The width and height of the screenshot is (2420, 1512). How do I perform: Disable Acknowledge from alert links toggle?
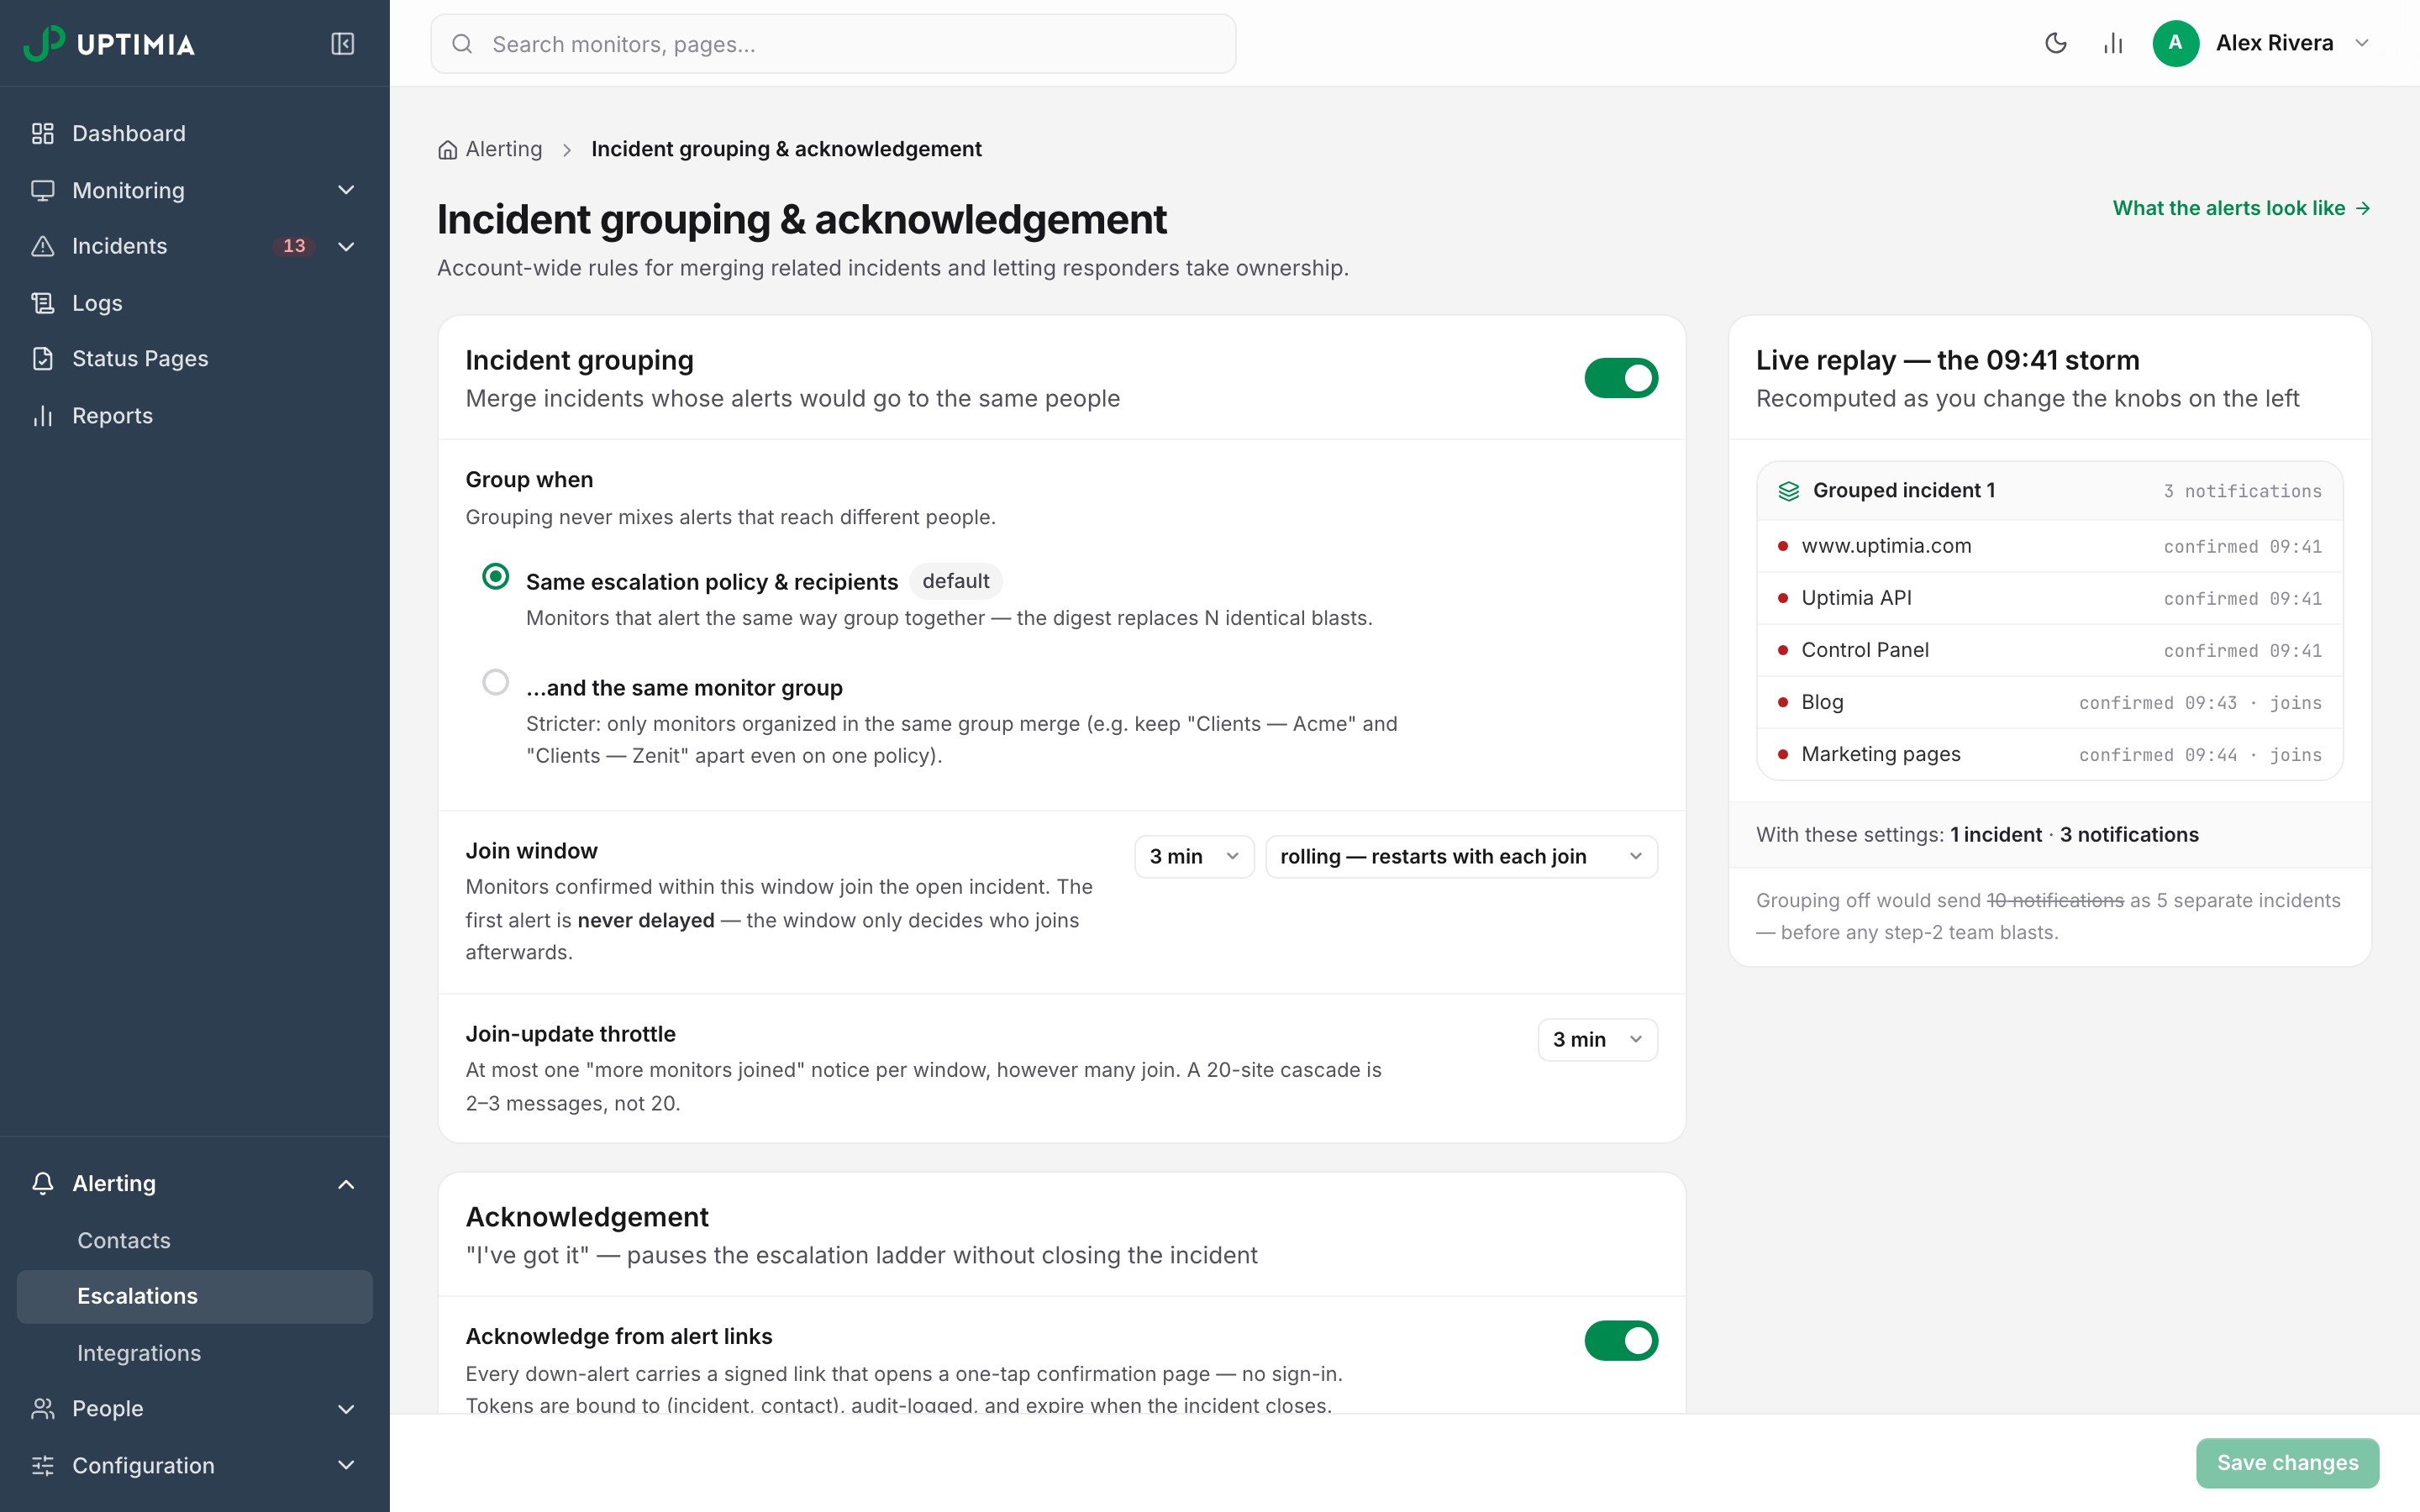pyautogui.click(x=1621, y=1340)
